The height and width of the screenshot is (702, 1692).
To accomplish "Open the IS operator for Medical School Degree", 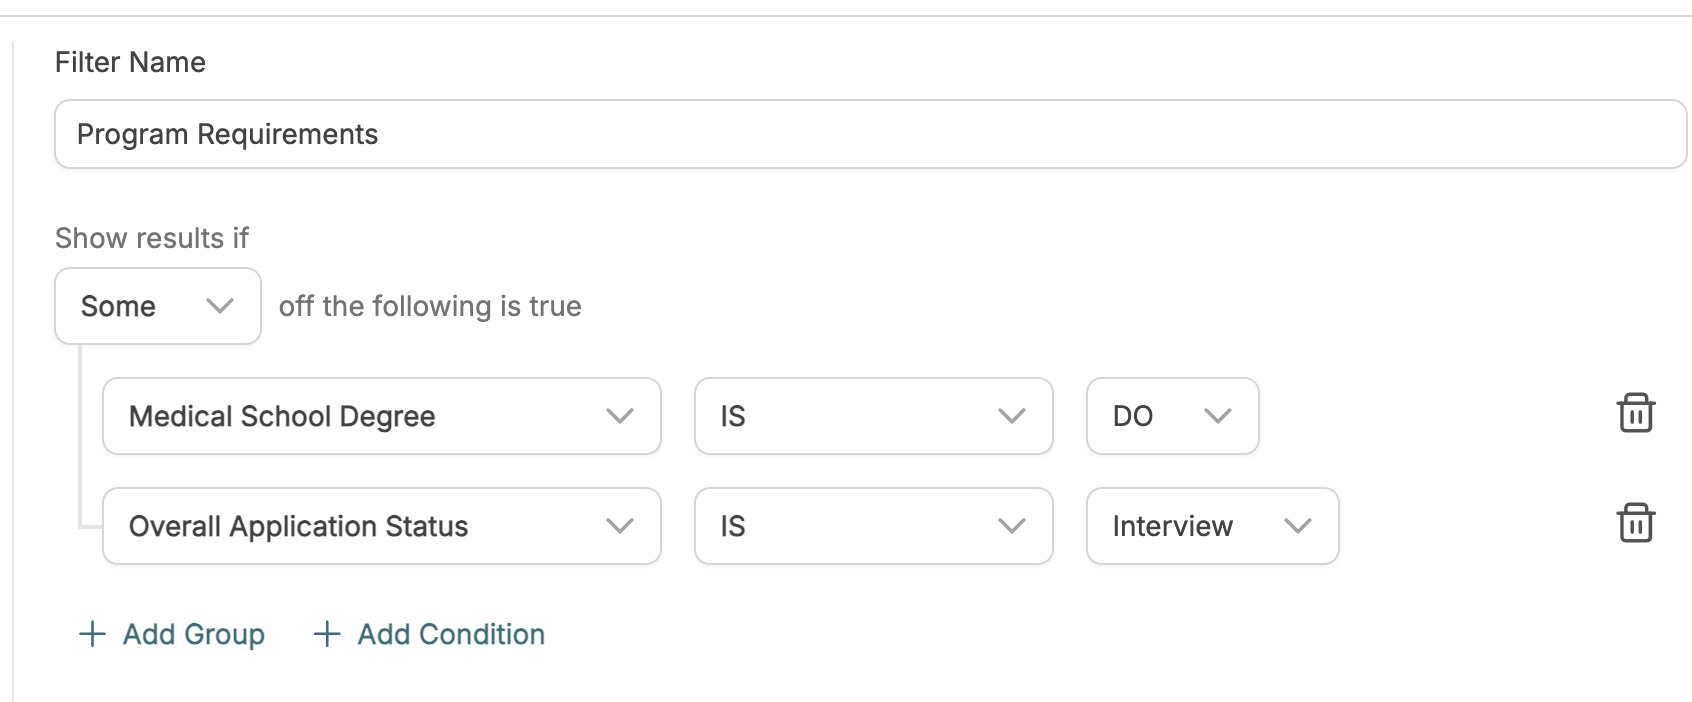I will pos(874,416).
